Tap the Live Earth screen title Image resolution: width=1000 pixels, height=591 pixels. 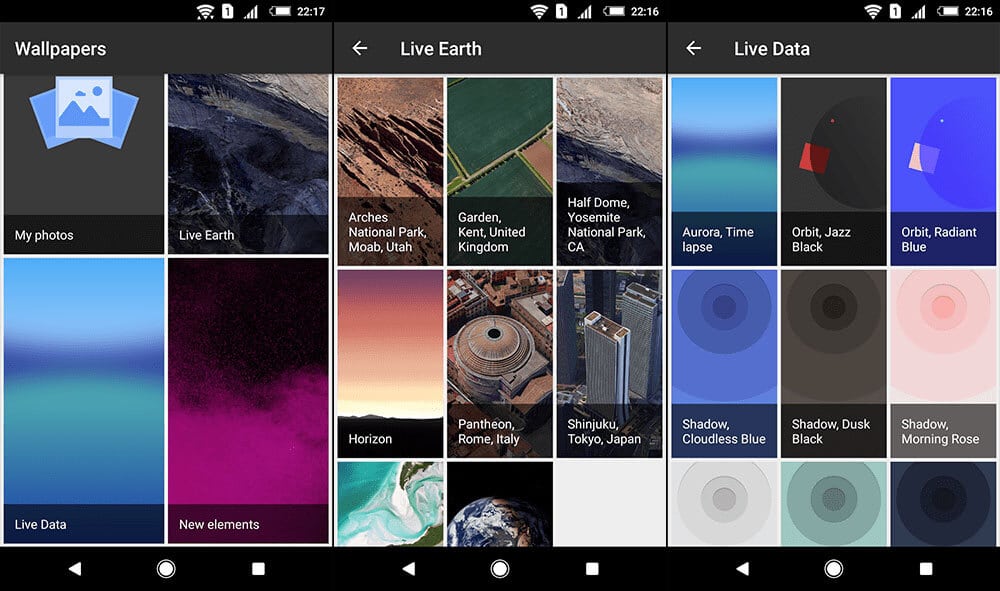(441, 49)
